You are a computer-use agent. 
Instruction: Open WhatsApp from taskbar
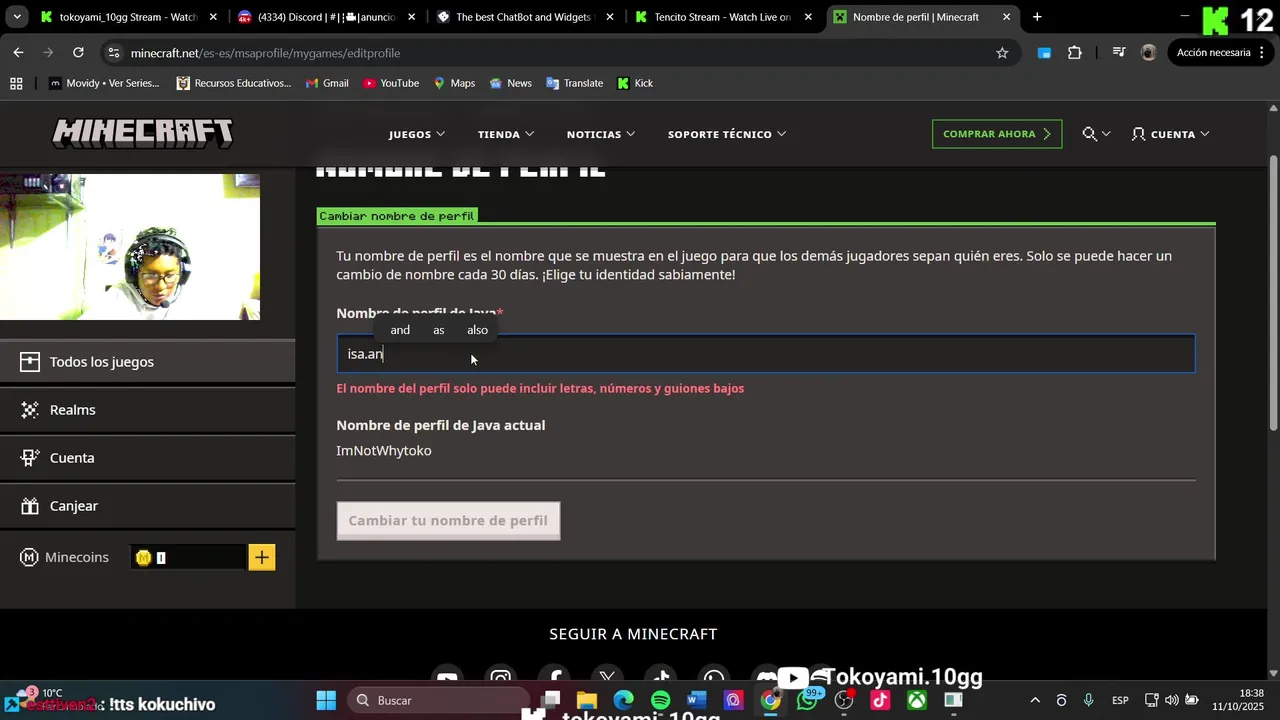[x=807, y=700]
